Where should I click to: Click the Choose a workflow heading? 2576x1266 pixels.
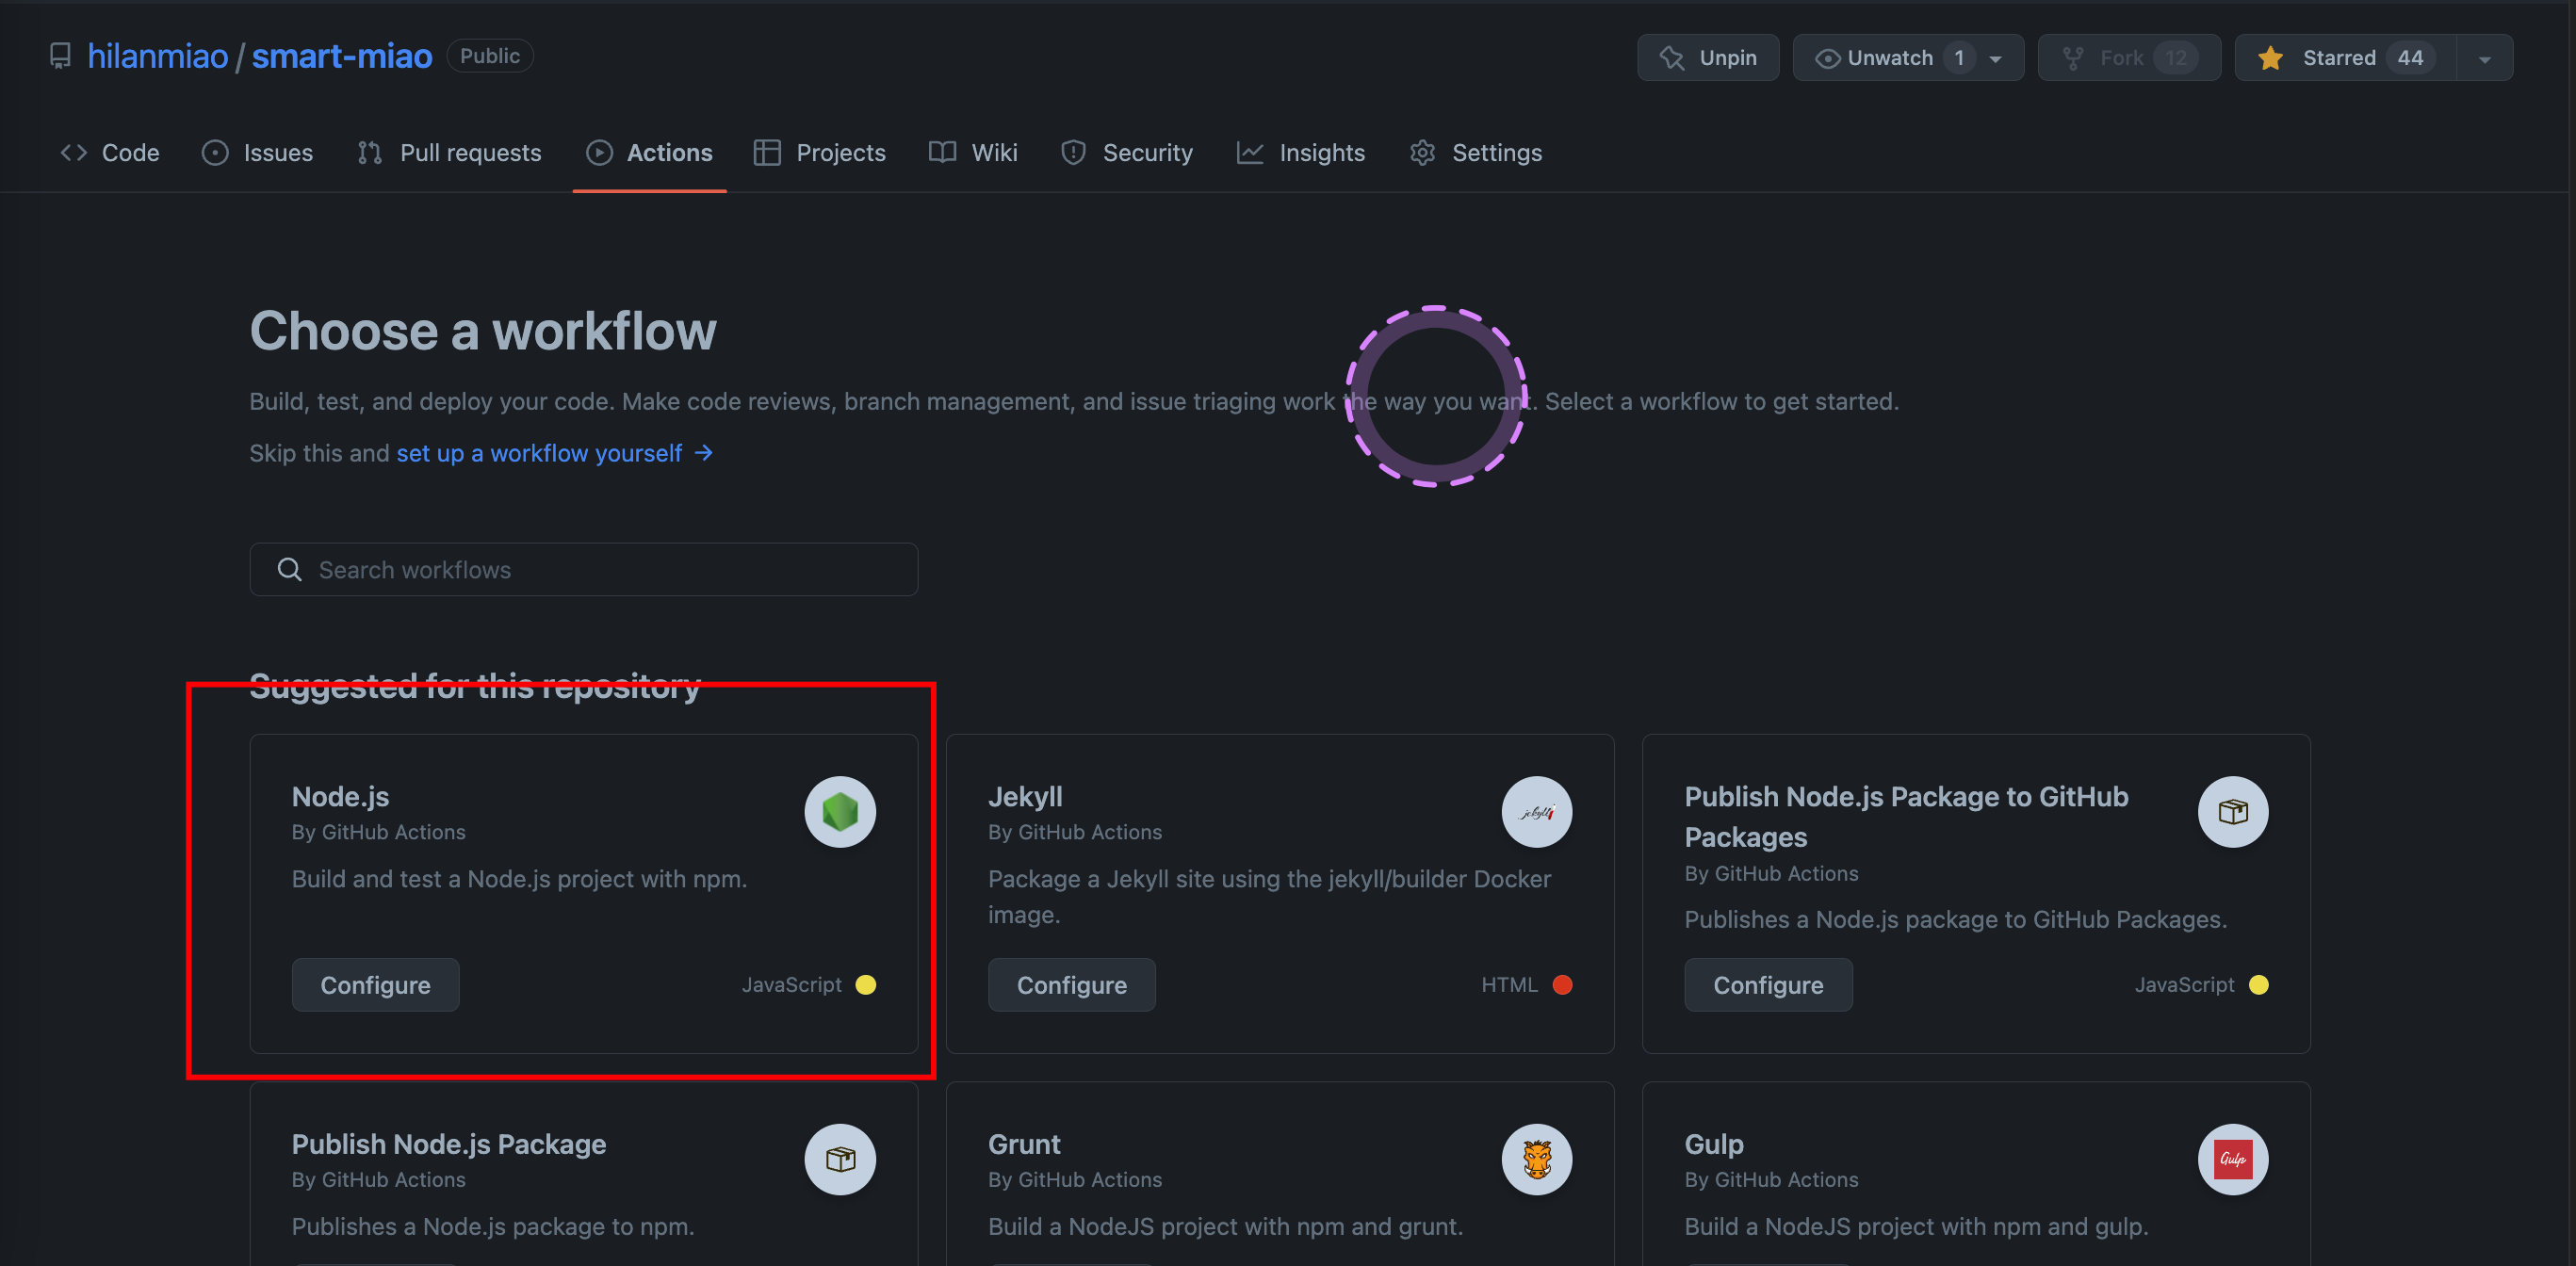point(483,331)
